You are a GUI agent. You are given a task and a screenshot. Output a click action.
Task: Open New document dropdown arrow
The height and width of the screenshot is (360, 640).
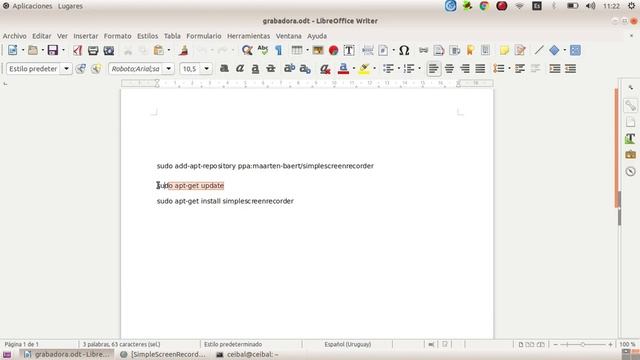point(23,50)
